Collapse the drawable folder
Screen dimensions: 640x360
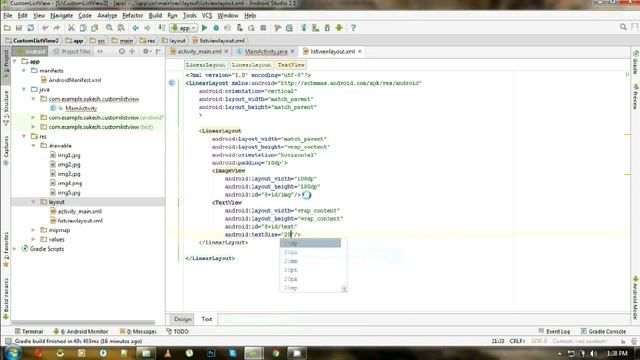click(33, 146)
